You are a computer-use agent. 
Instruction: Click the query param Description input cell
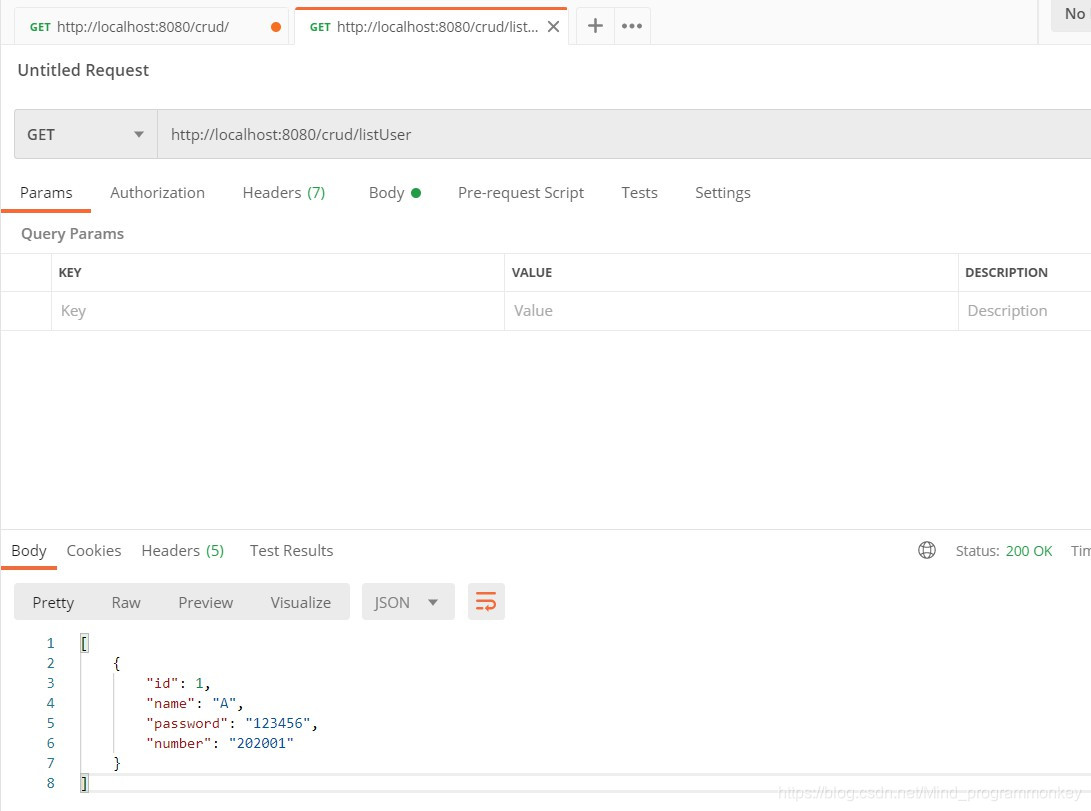[x=1024, y=311]
